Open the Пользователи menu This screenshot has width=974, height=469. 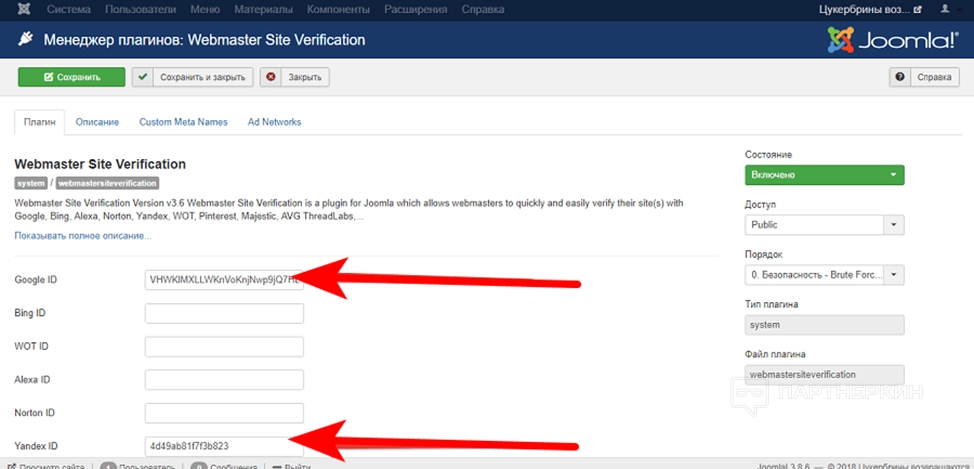[x=140, y=9]
